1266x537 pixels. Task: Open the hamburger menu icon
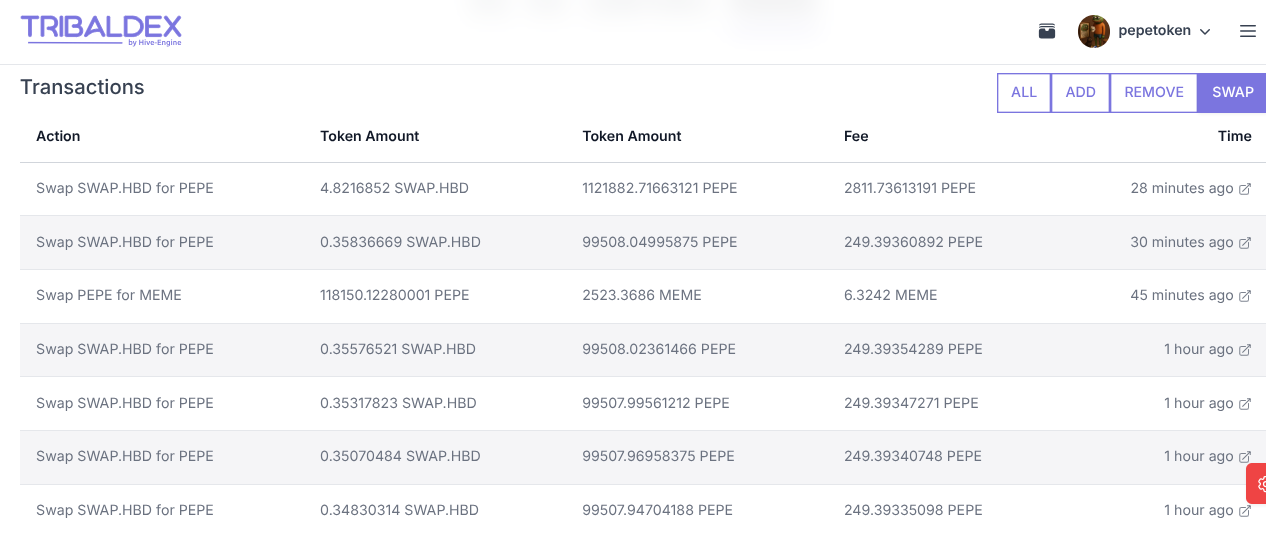point(1247,31)
